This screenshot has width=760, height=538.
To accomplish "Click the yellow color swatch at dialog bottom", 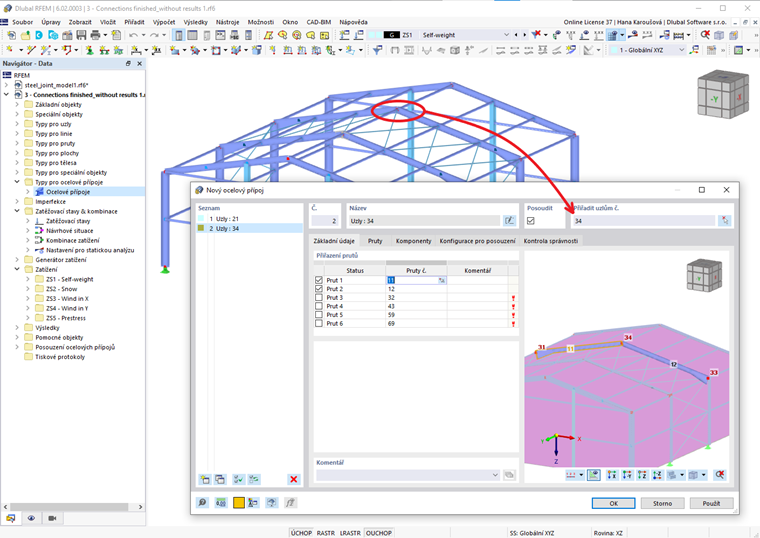I will [x=238, y=503].
